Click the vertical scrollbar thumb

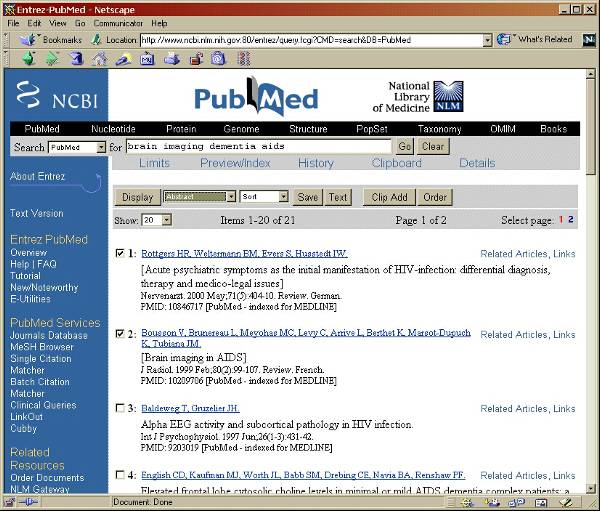[x=590, y=127]
